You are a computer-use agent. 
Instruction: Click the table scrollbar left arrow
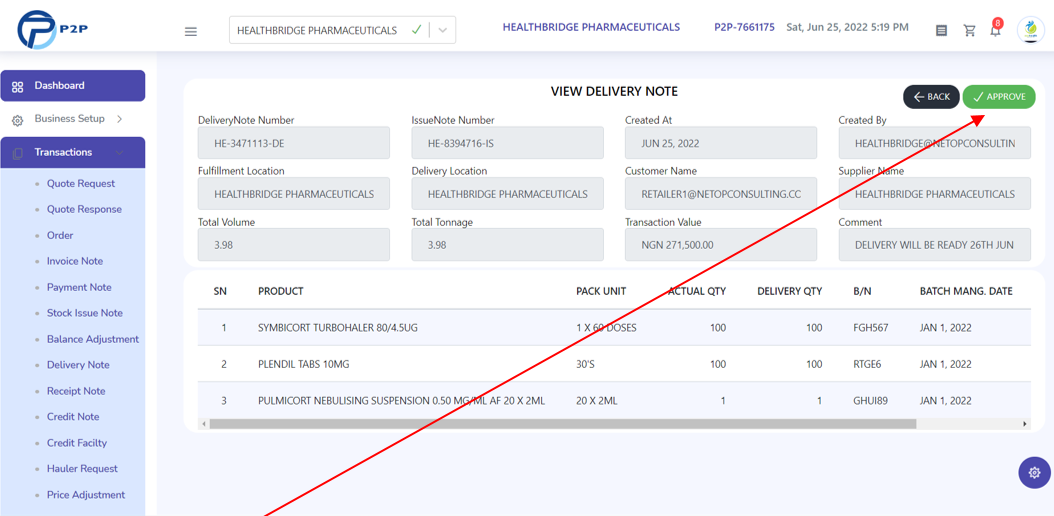[202, 424]
